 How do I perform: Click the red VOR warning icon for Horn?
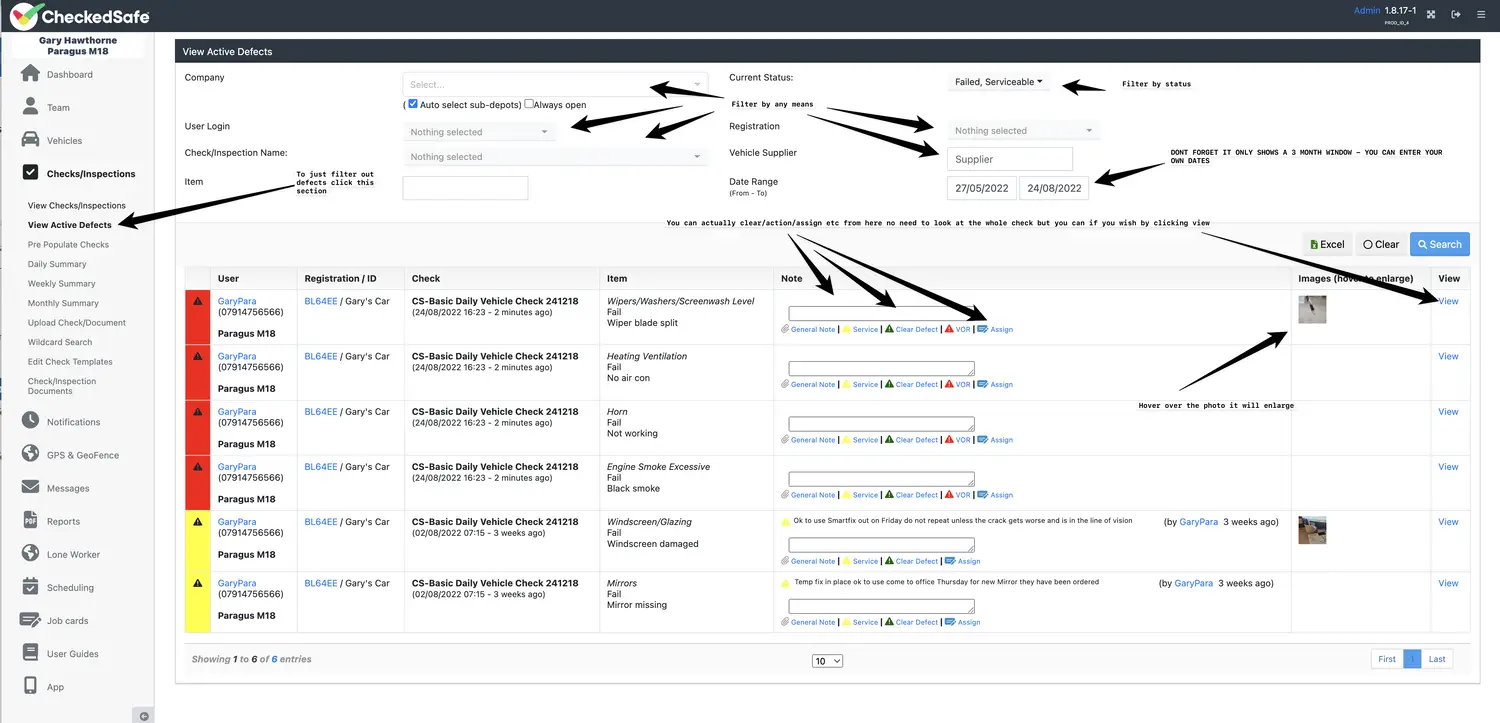[x=949, y=440]
